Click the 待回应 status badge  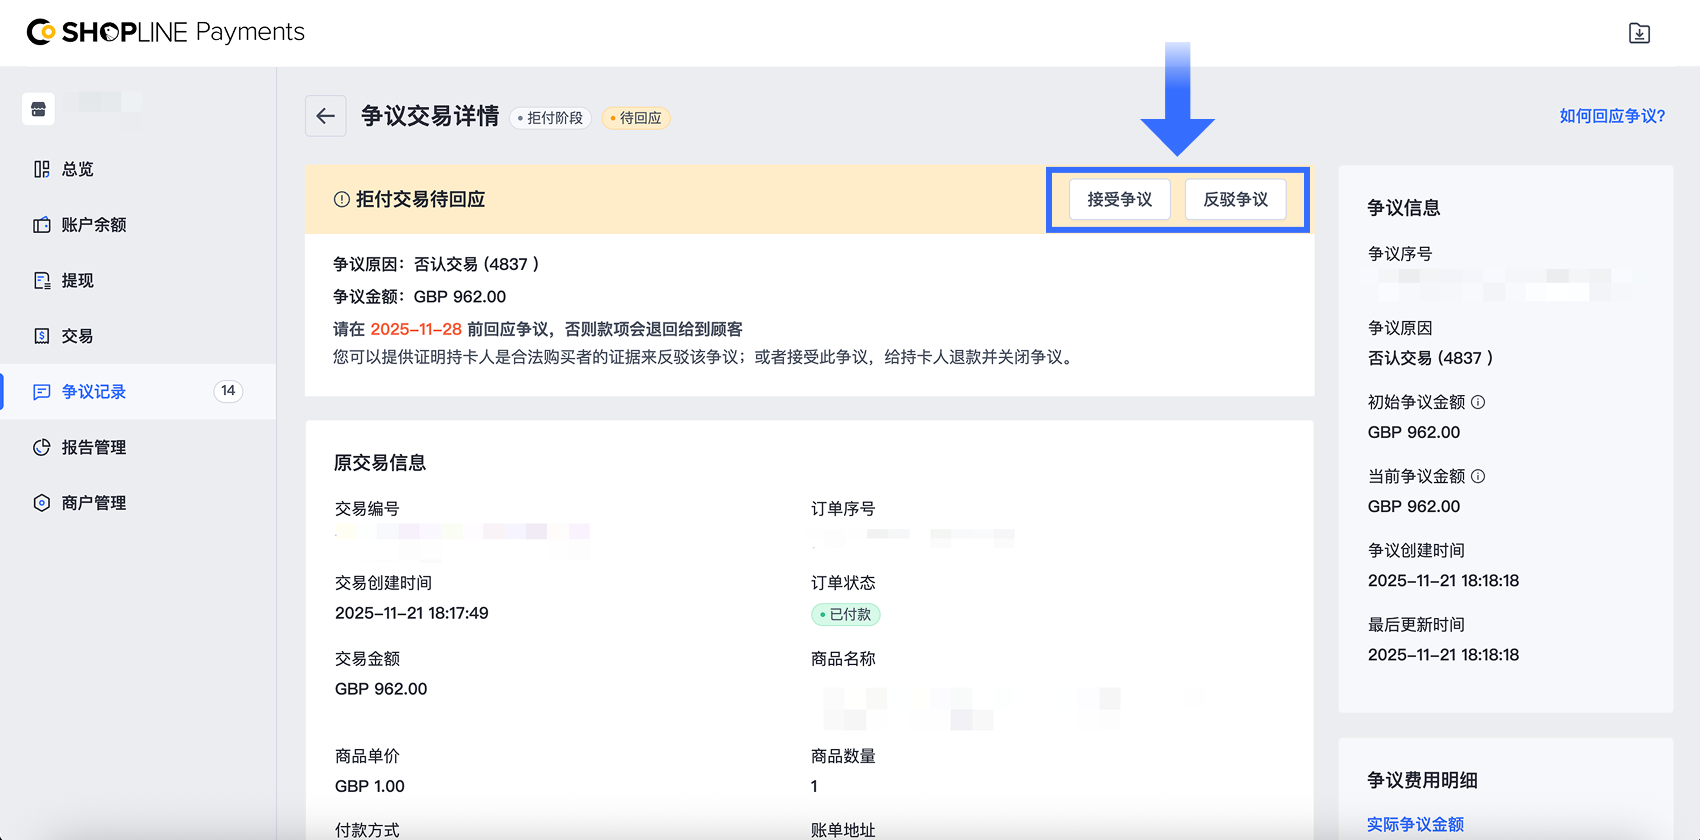(636, 118)
